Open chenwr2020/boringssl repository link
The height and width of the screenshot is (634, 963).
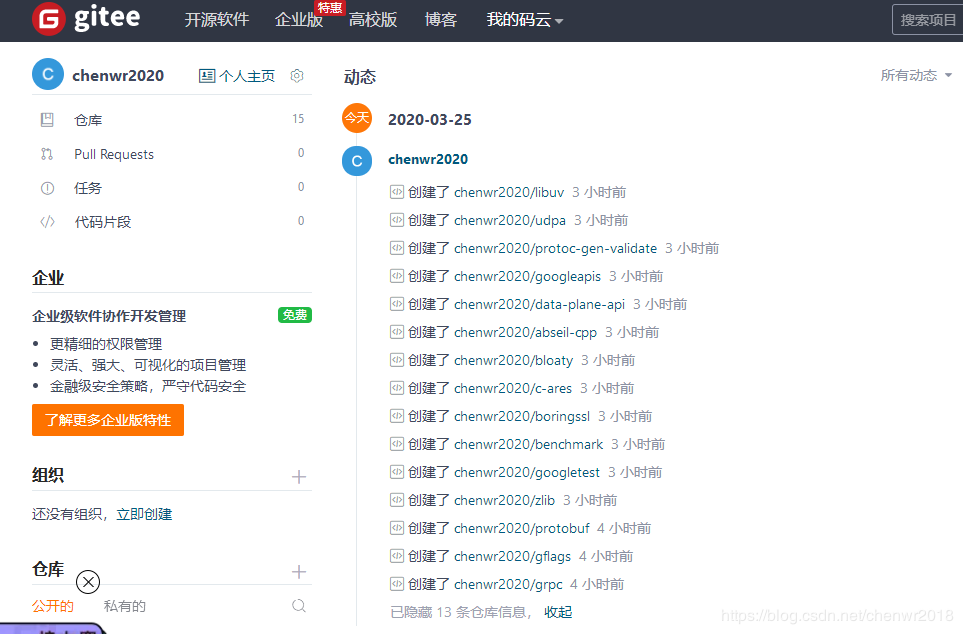point(522,417)
